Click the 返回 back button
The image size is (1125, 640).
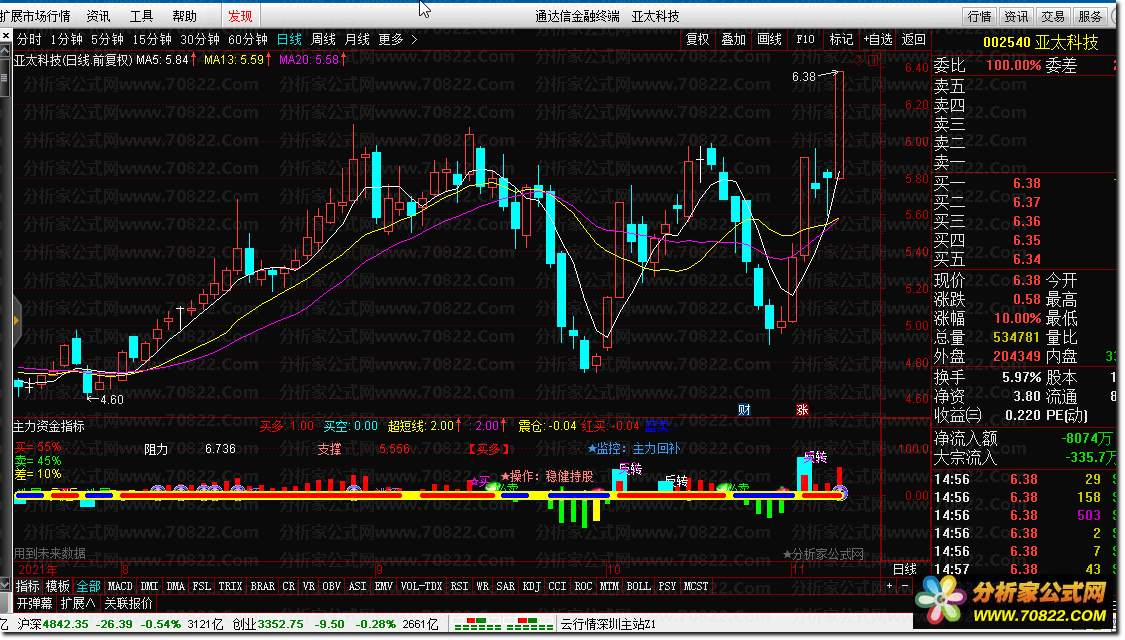(x=913, y=39)
